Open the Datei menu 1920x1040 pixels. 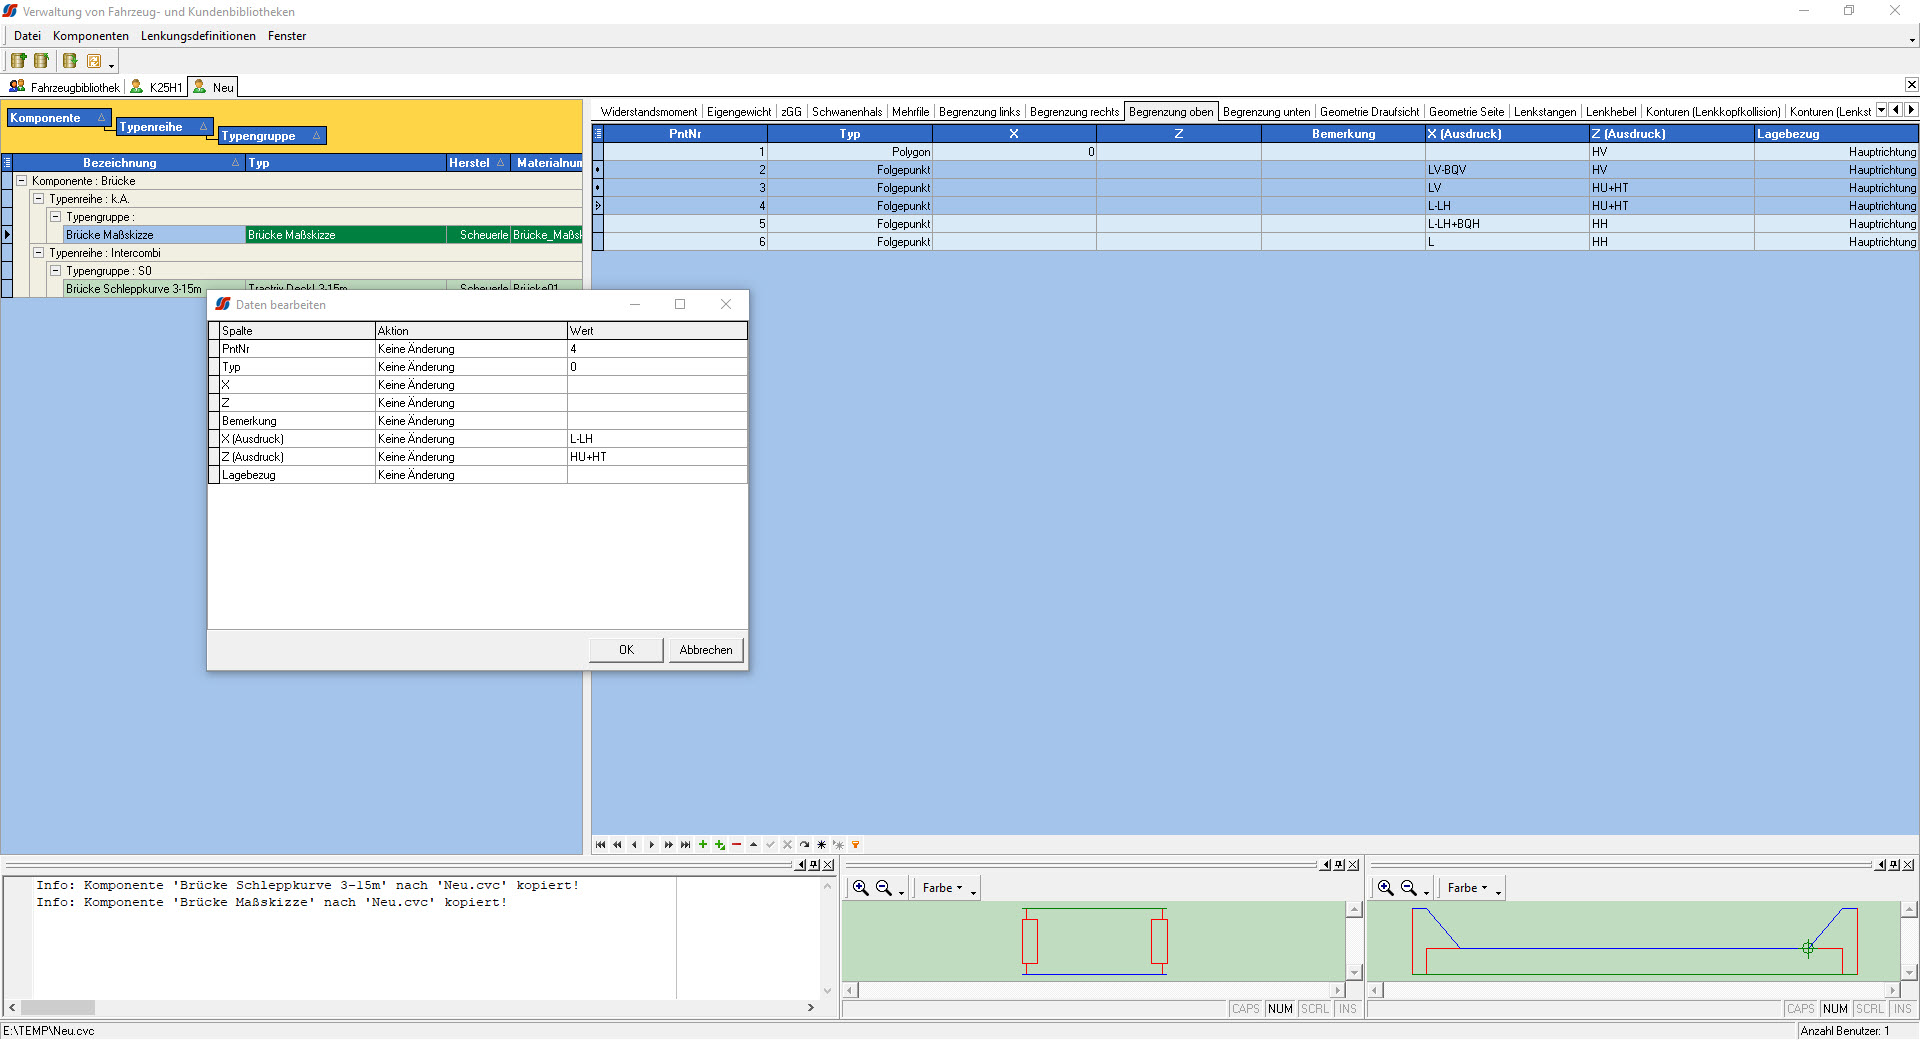coord(27,36)
